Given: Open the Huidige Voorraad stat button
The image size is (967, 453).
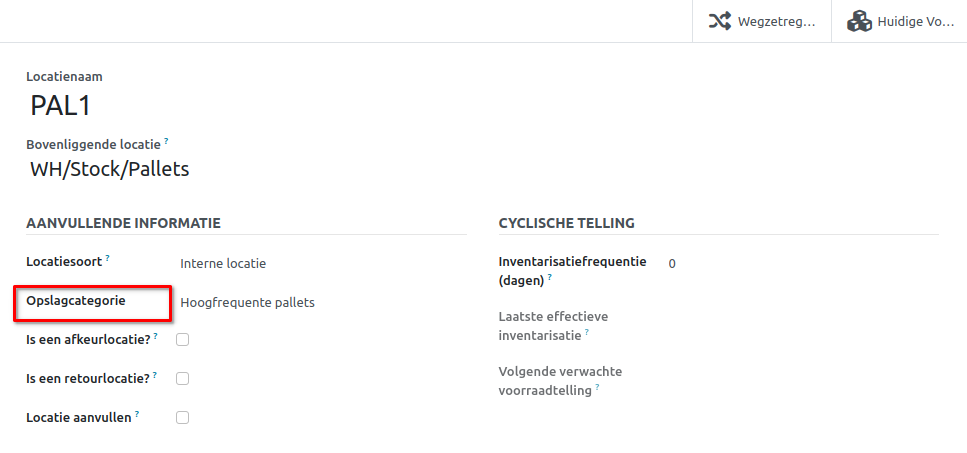Looking at the screenshot, I should [898, 21].
